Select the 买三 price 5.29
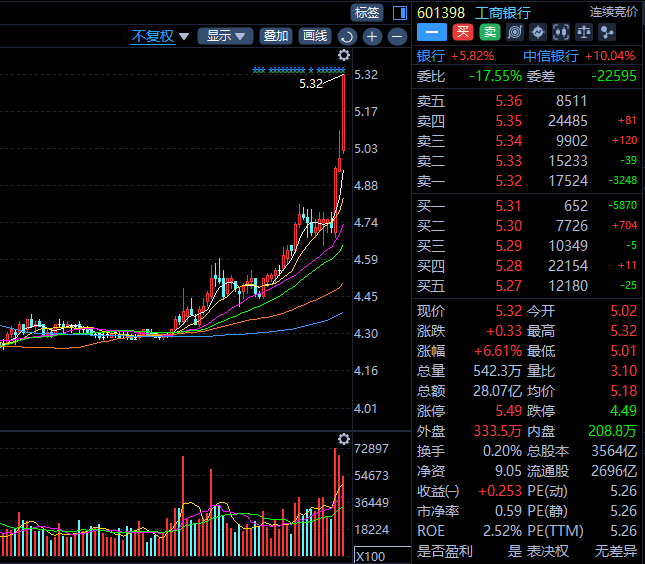Image resolution: width=645 pixels, height=564 pixels. tap(508, 246)
